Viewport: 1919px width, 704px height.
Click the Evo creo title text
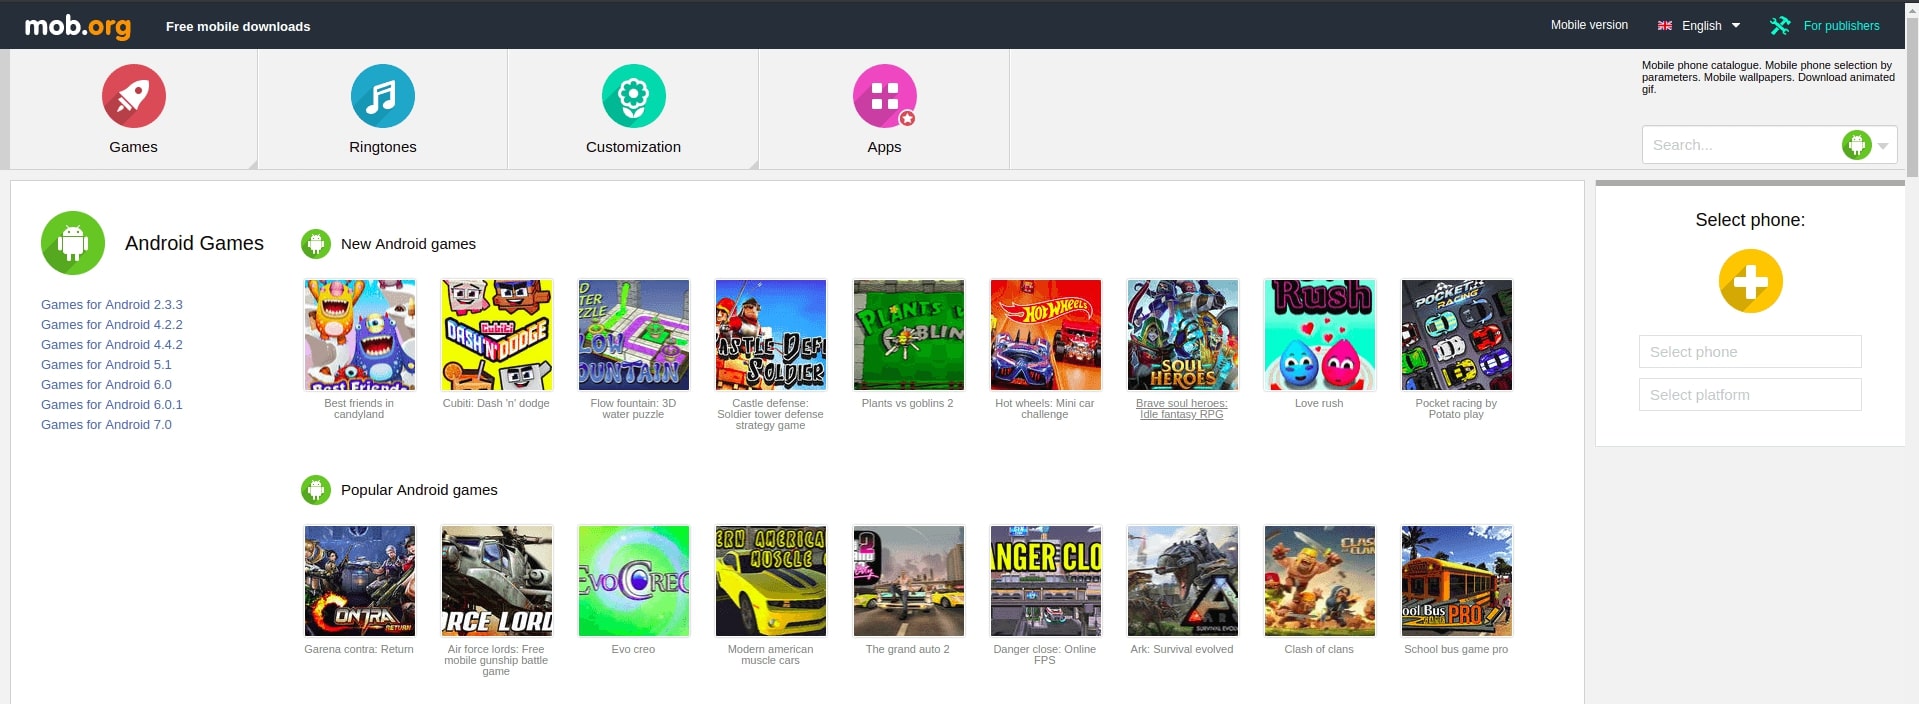click(x=633, y=650)
